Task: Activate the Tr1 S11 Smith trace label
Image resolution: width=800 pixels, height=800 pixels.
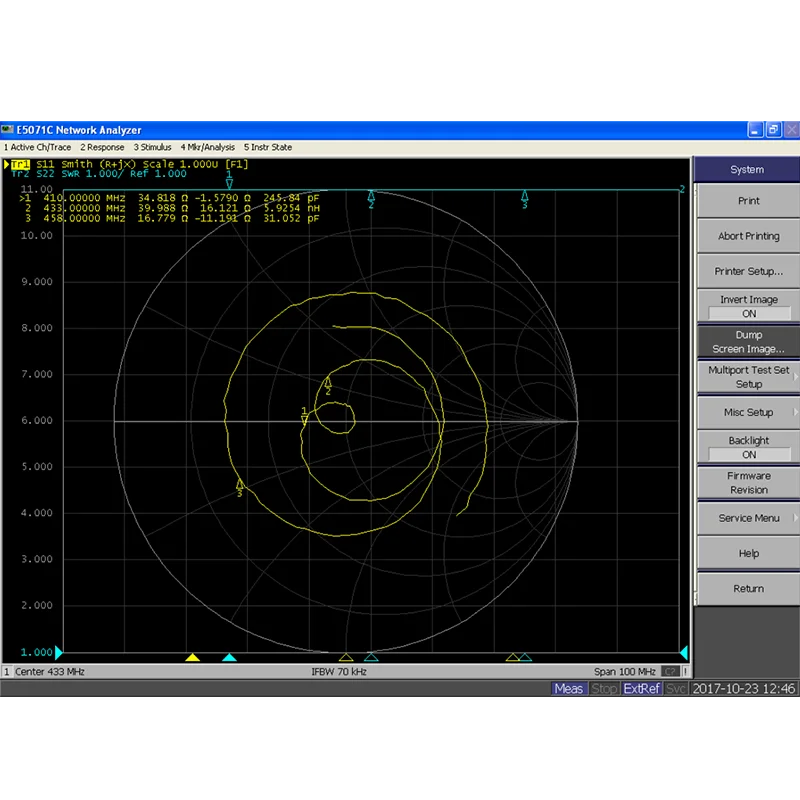Action: coord(126,164)
